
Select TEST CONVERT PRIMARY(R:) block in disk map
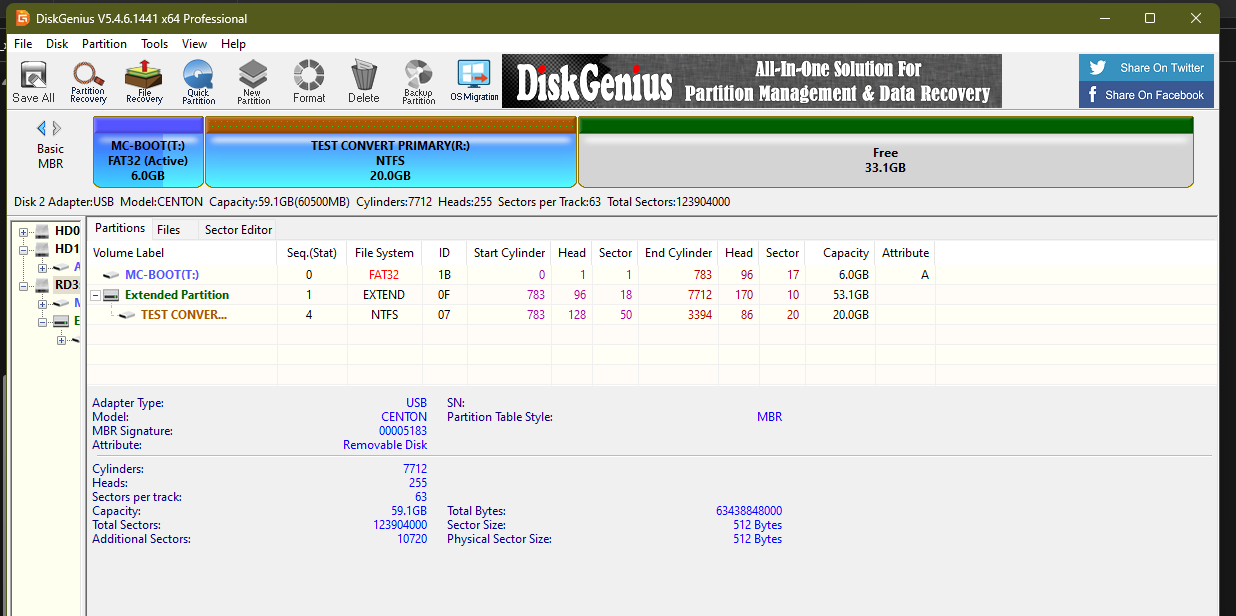click(x=390, y=152)
